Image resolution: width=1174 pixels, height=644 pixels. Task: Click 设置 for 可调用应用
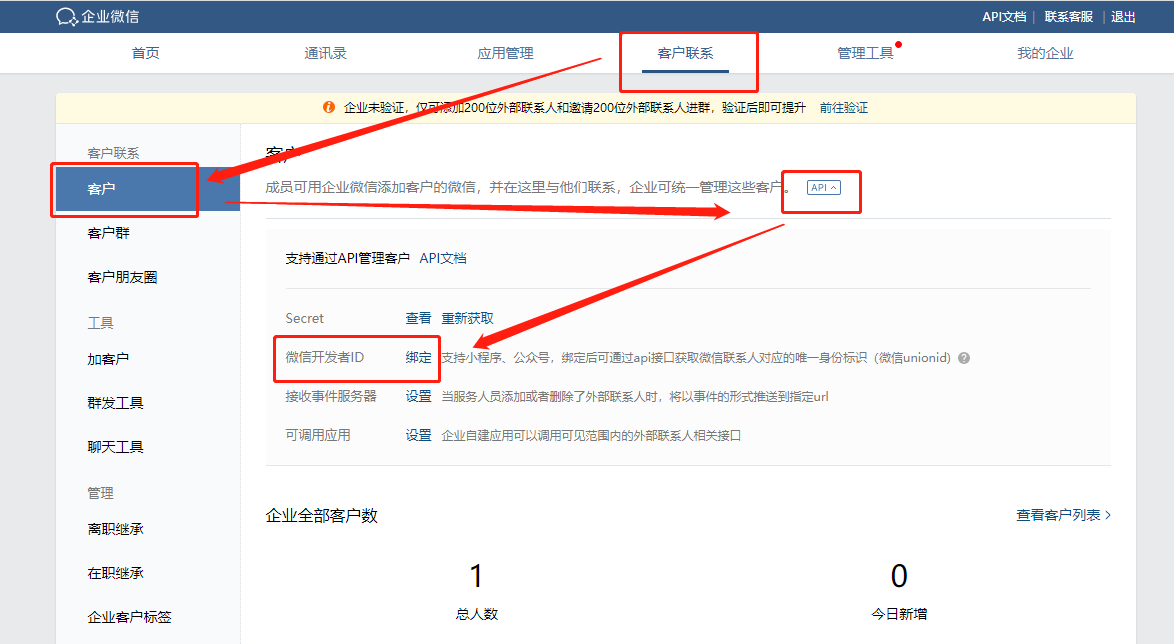[x=419, y=435]
